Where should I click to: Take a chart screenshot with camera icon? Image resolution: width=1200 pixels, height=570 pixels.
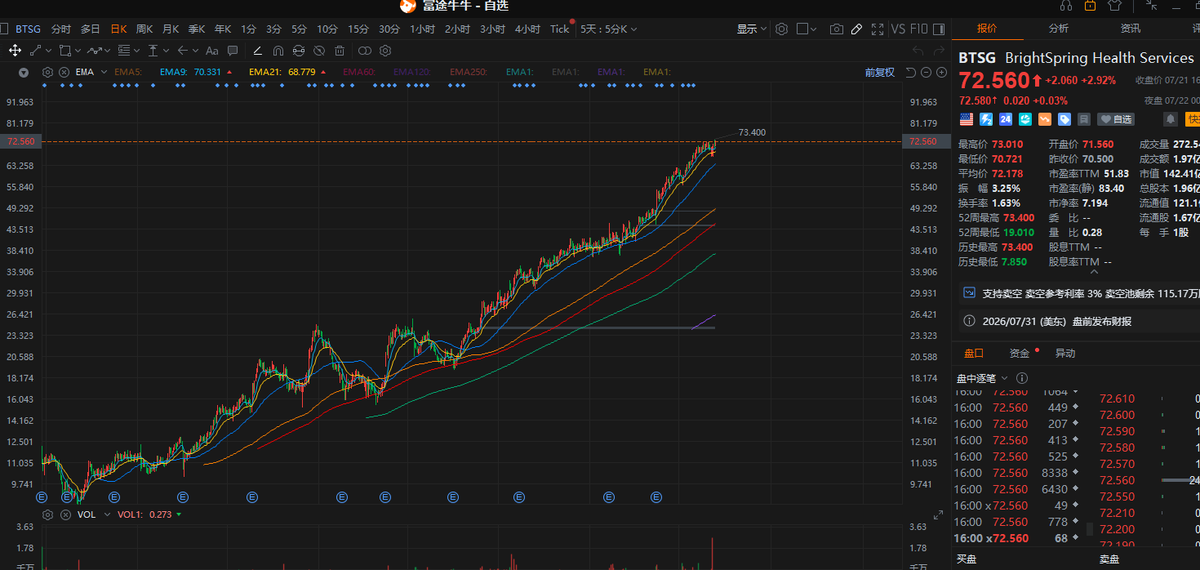(x=836, y=29)
